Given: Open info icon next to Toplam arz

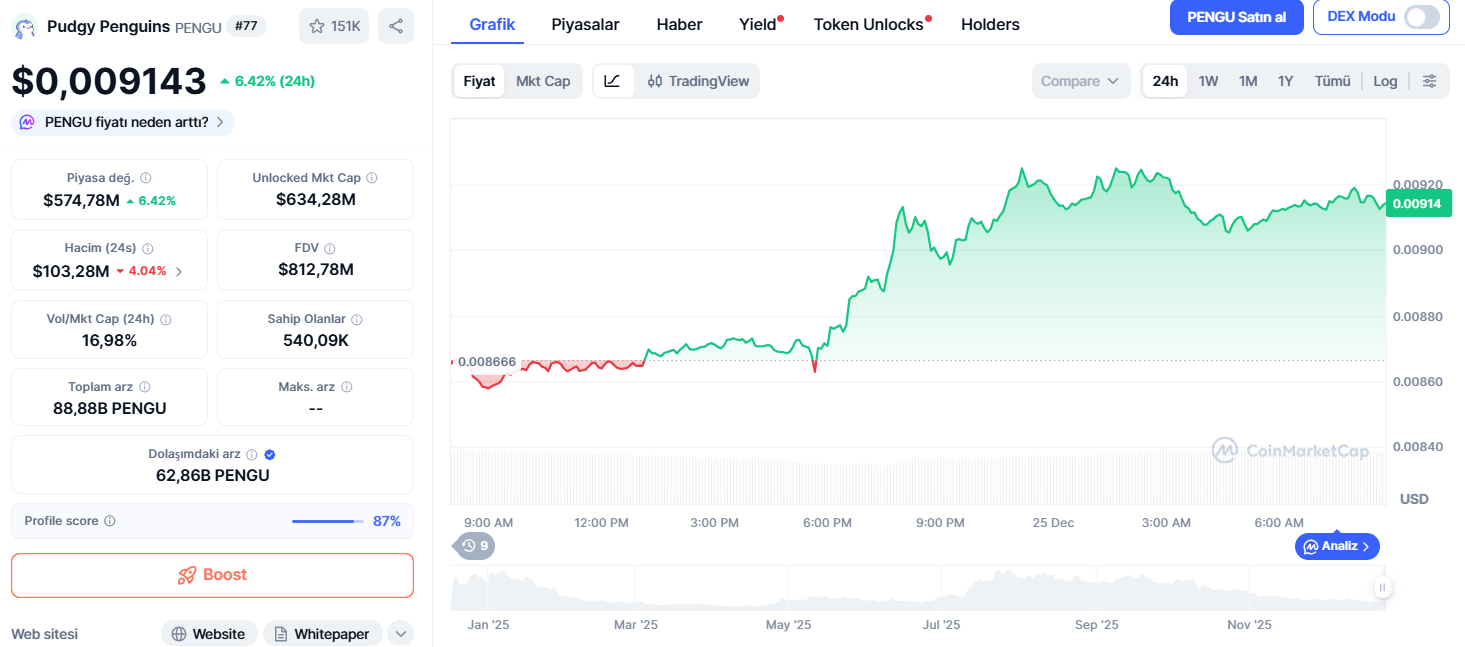Looking at the screenshot, I should 145,387.
